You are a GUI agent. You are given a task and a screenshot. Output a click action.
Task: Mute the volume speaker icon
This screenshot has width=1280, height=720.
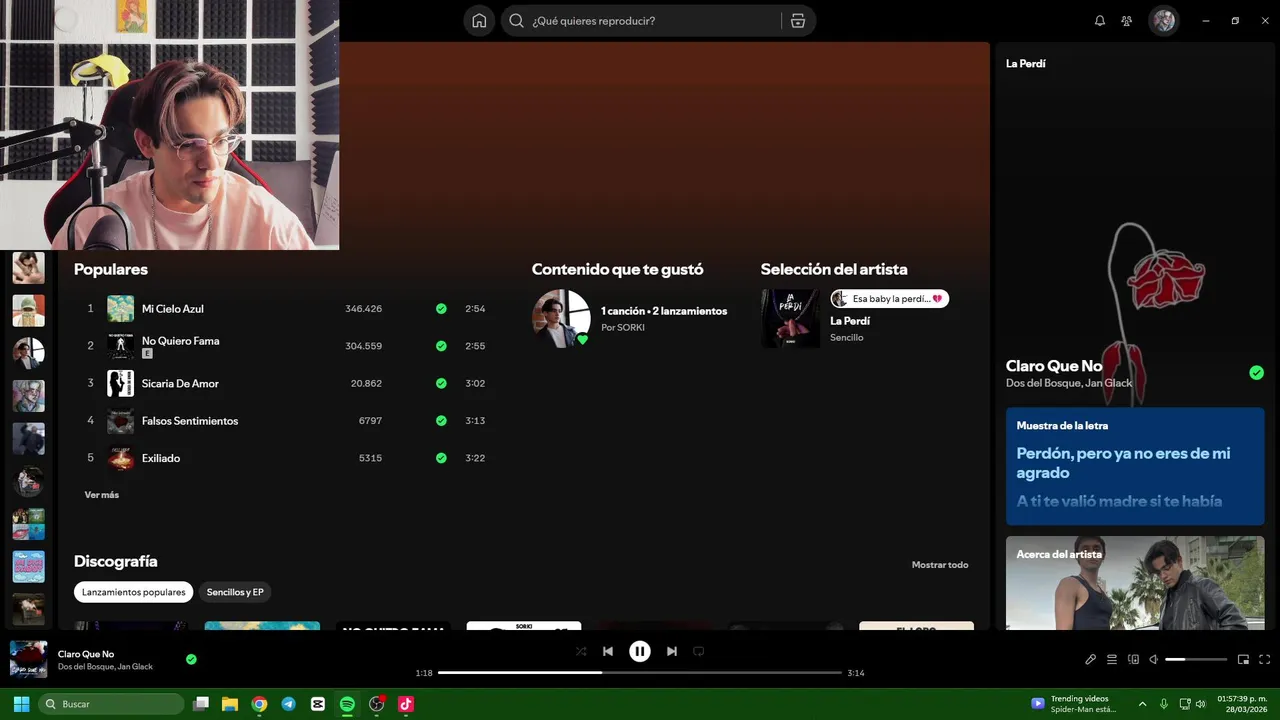pyautogui.click(x=1153, y=660)
